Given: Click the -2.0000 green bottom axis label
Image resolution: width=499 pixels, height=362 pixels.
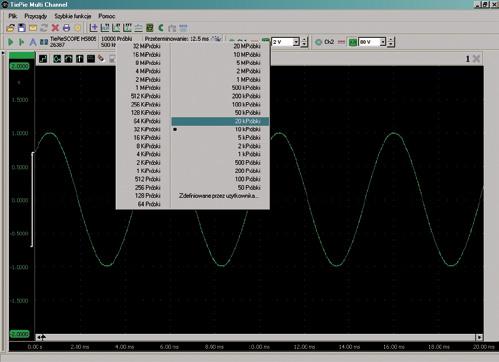Looking at the screenshot, I should click(20, 334).
